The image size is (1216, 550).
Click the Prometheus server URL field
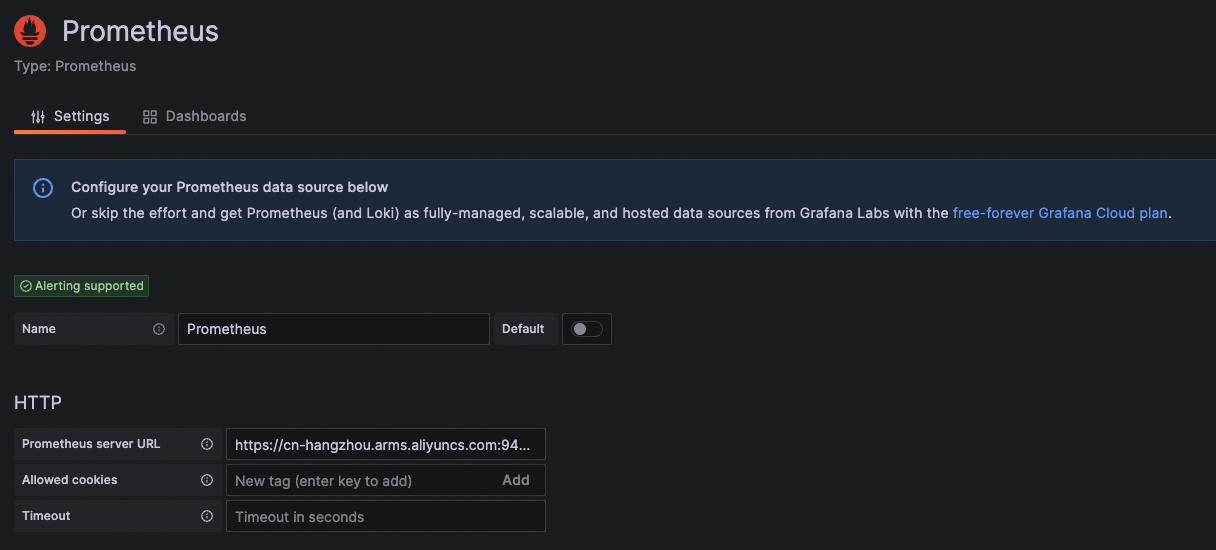pos(385,445)
